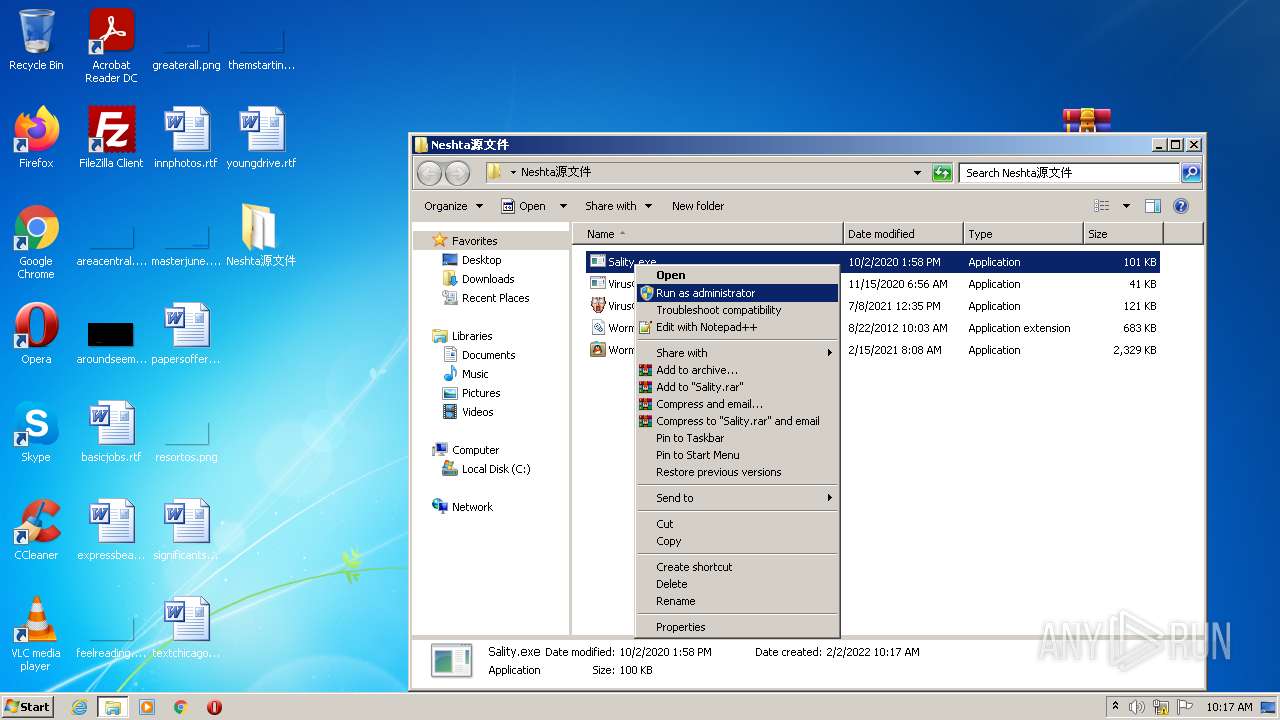This screenshot has height=720, width=1280.
Task: Sort by the Size column header
Action: pos(1123,234)
